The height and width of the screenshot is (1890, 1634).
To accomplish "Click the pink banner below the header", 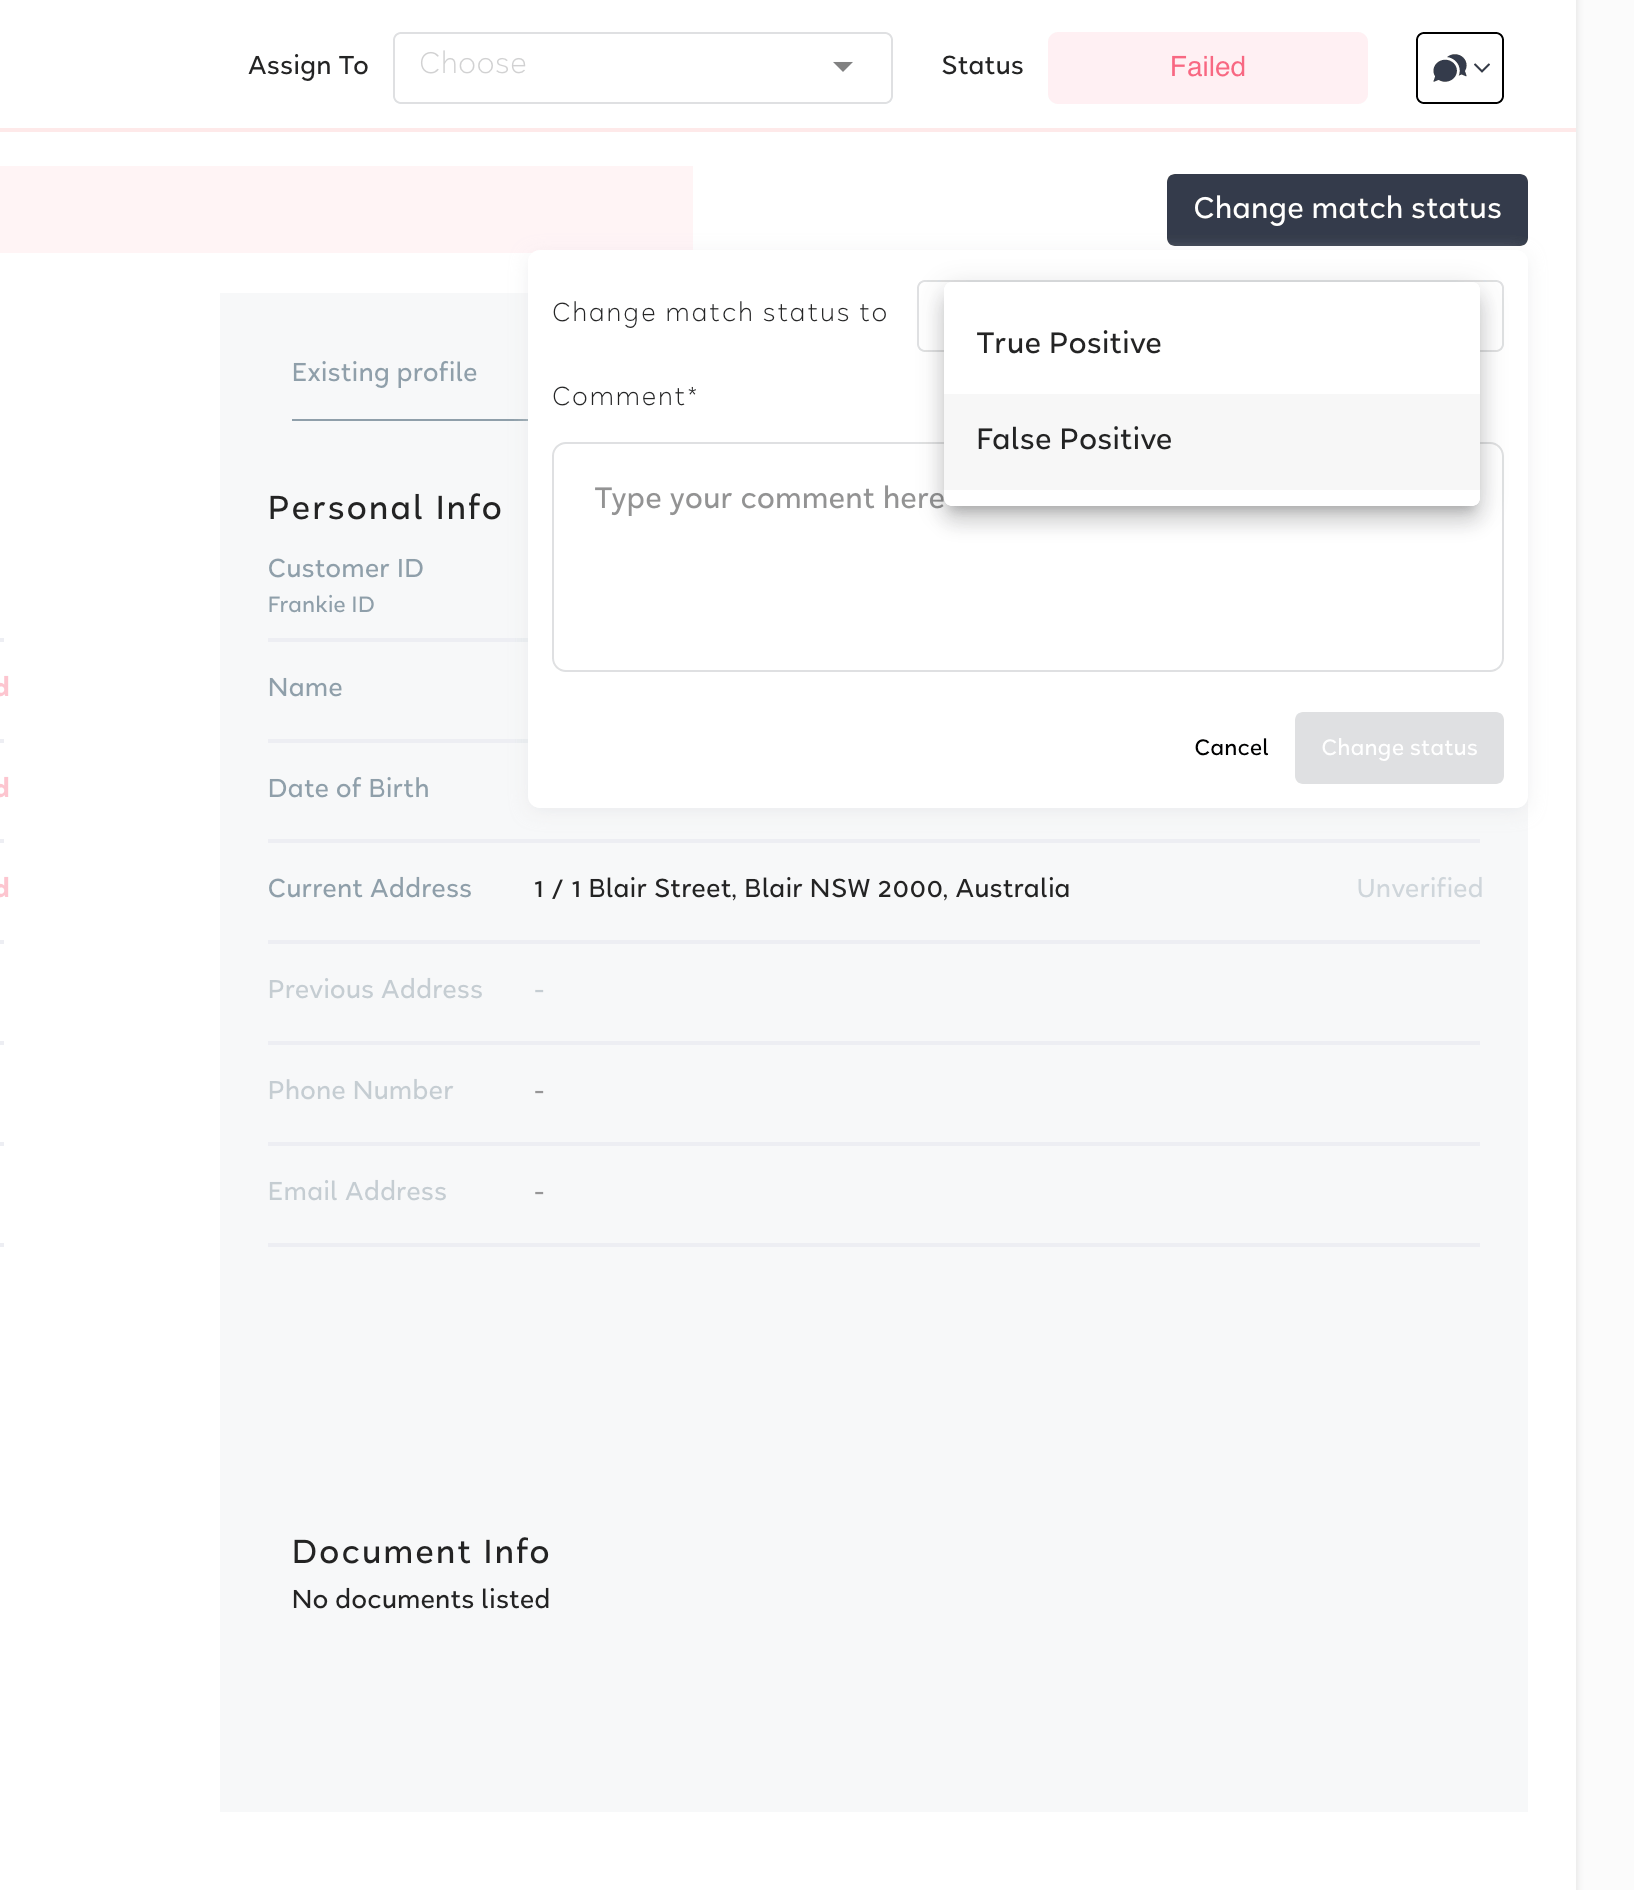I will click(x=346, y=208).
